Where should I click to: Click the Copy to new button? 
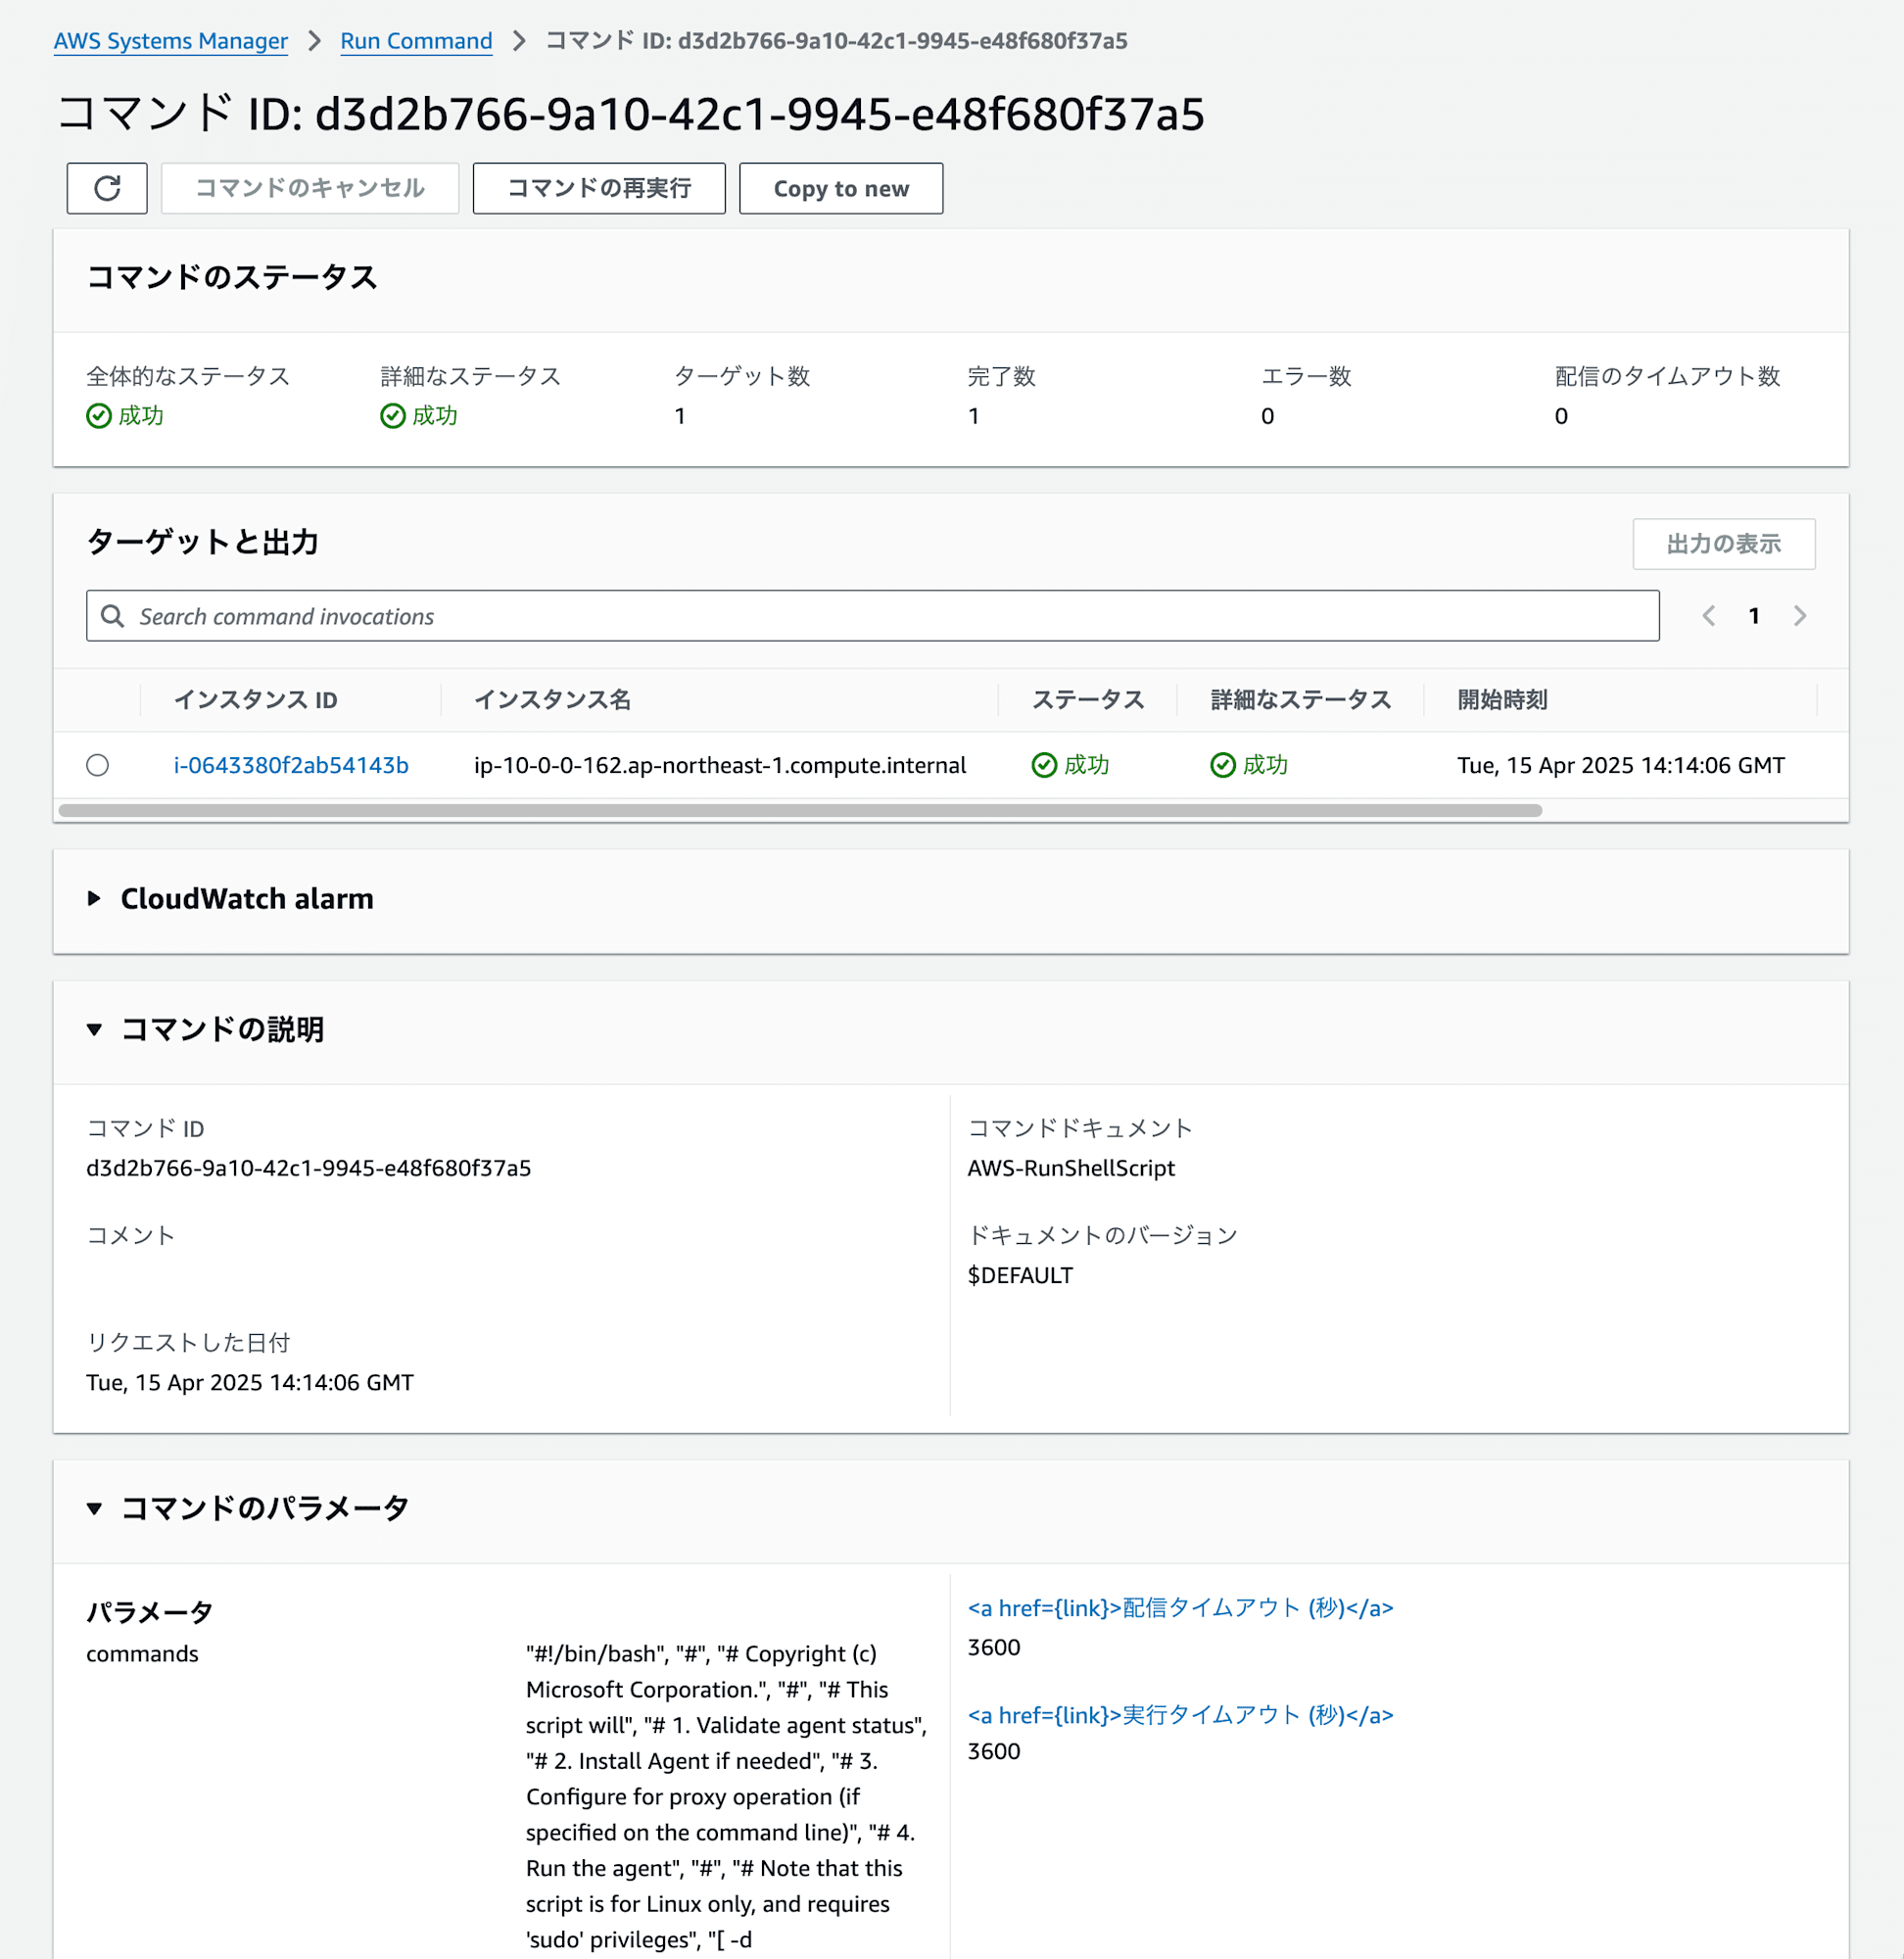click(x=841, y=188)
